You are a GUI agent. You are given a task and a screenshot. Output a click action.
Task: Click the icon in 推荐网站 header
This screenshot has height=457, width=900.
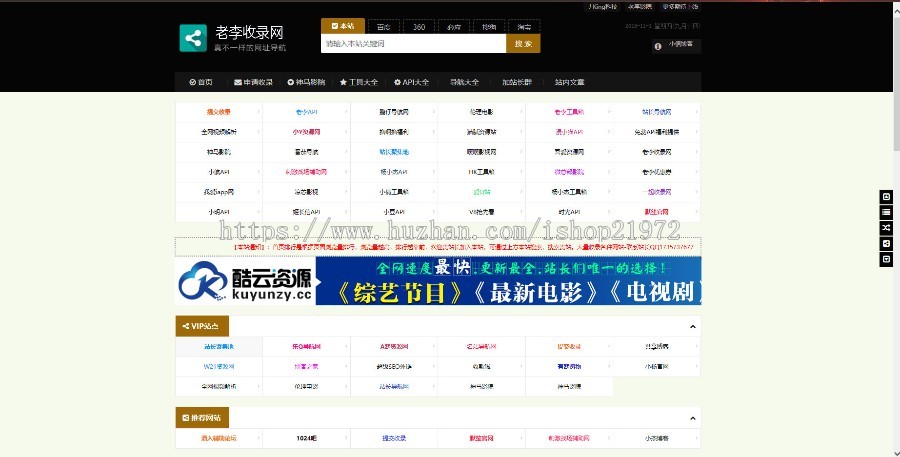pyautogui.click(x=185, y=418)
